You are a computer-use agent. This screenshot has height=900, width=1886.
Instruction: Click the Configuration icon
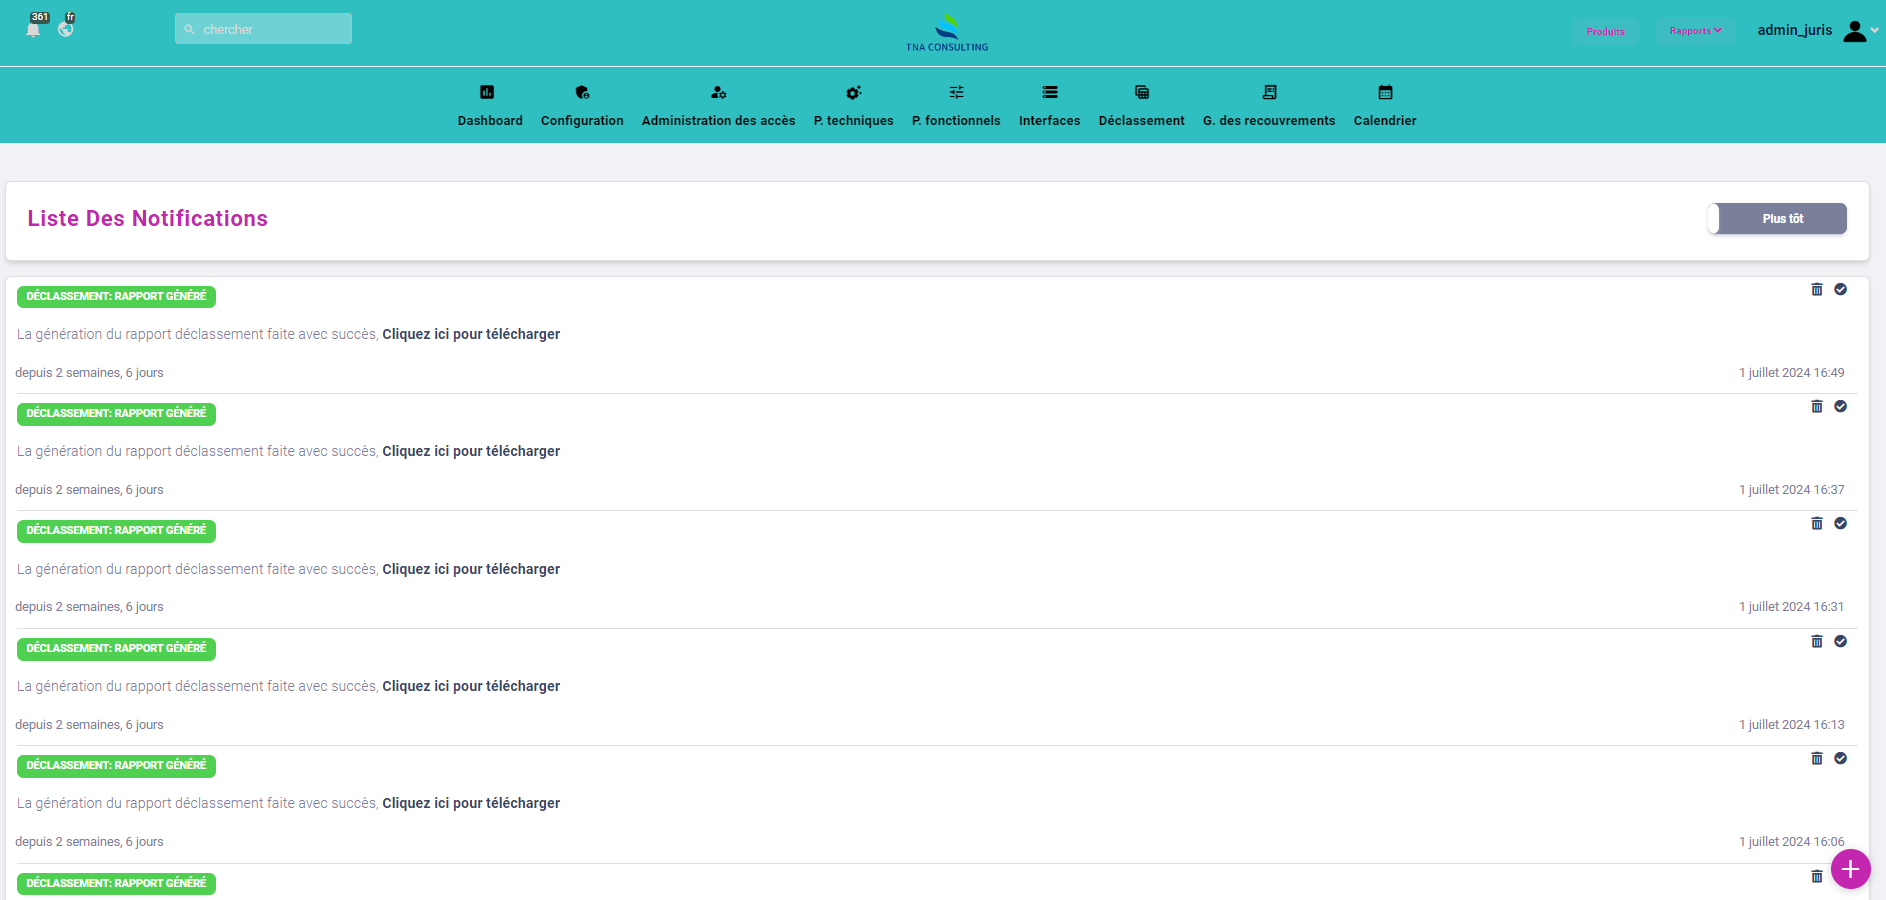coord(582,92)
